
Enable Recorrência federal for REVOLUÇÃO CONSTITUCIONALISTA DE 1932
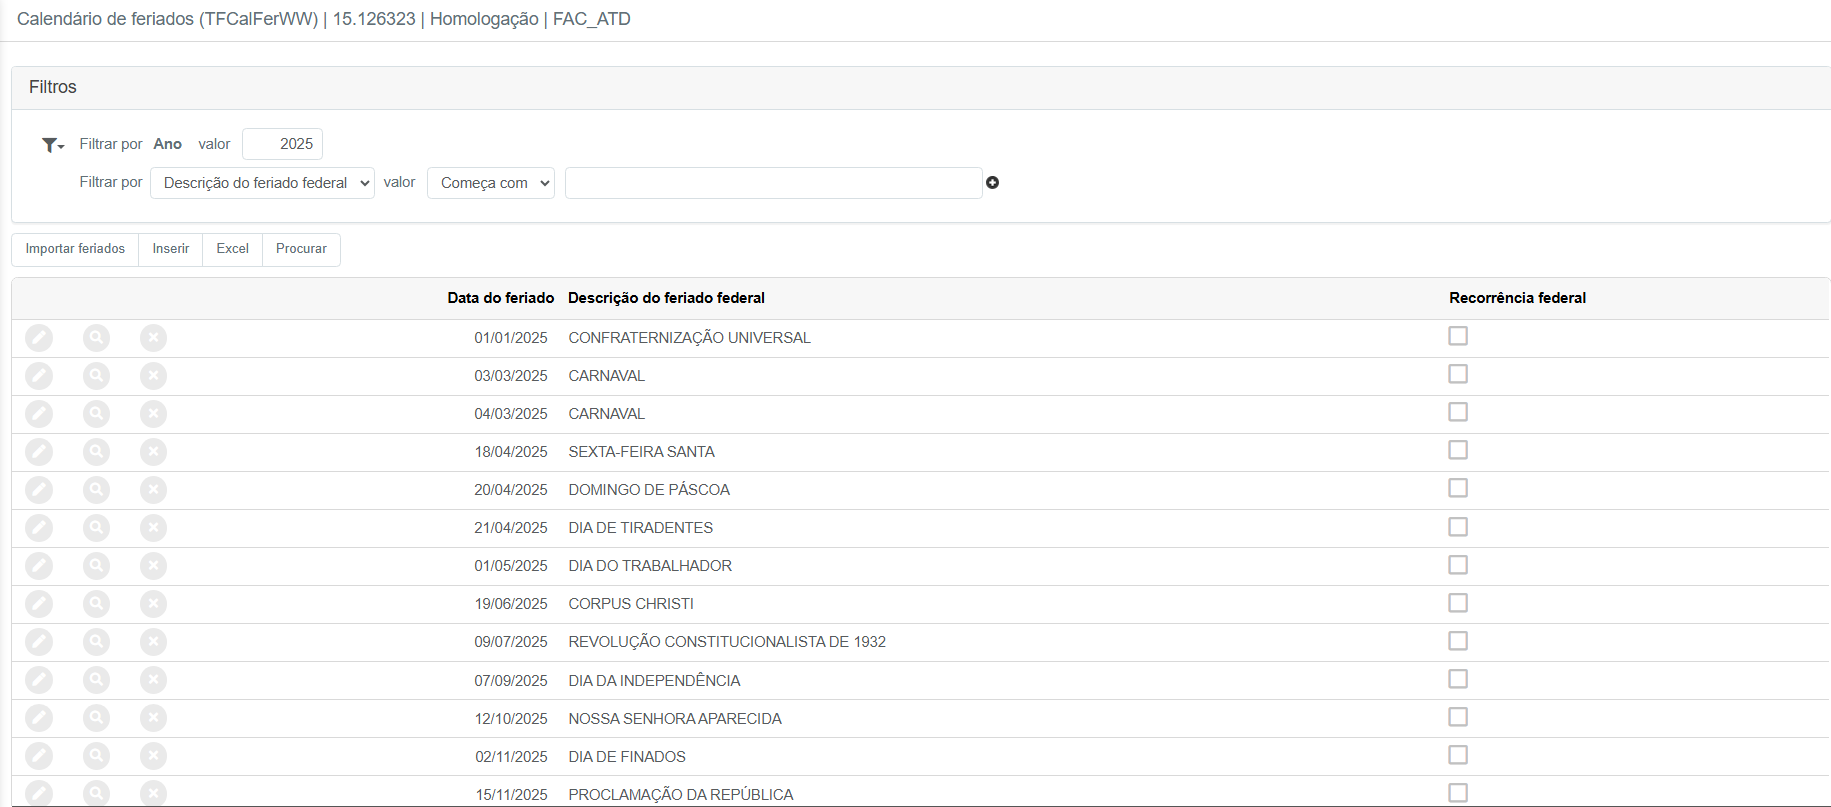pos(1458,641)
